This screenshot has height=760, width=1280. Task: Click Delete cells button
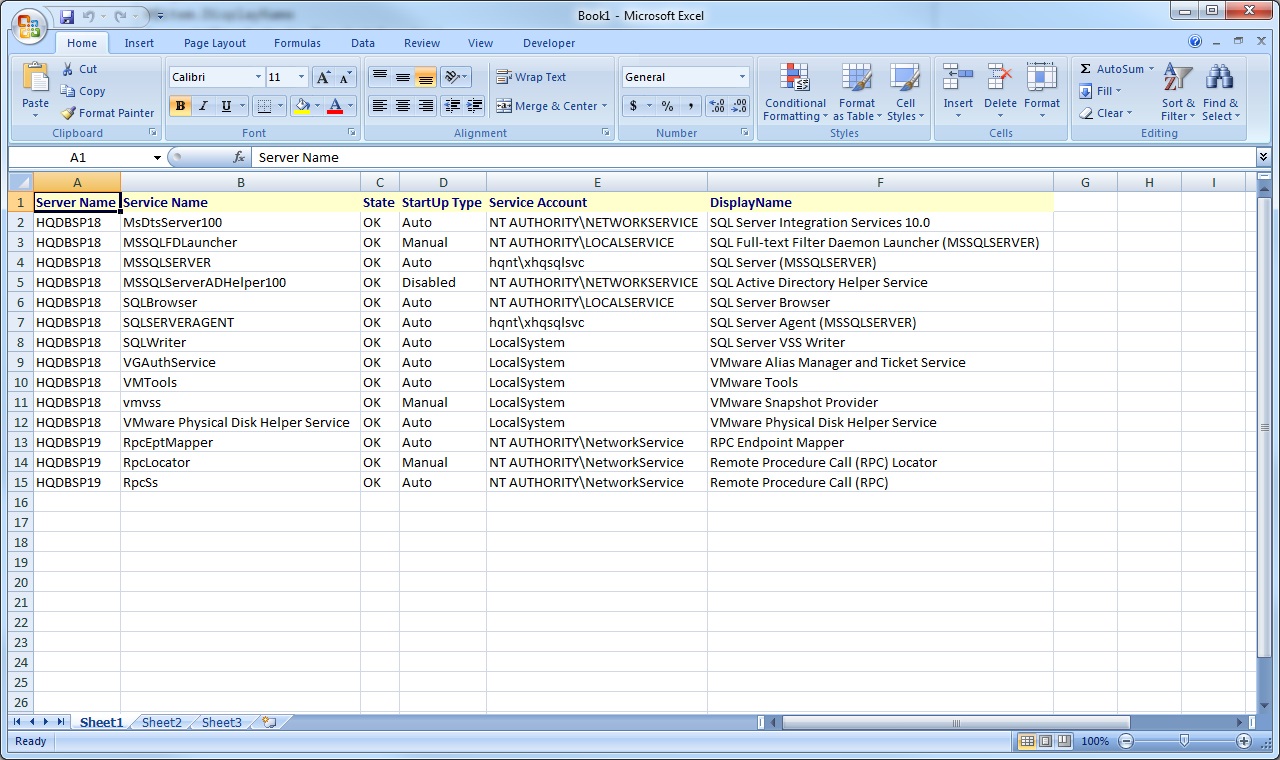[x=1000, y=93]
